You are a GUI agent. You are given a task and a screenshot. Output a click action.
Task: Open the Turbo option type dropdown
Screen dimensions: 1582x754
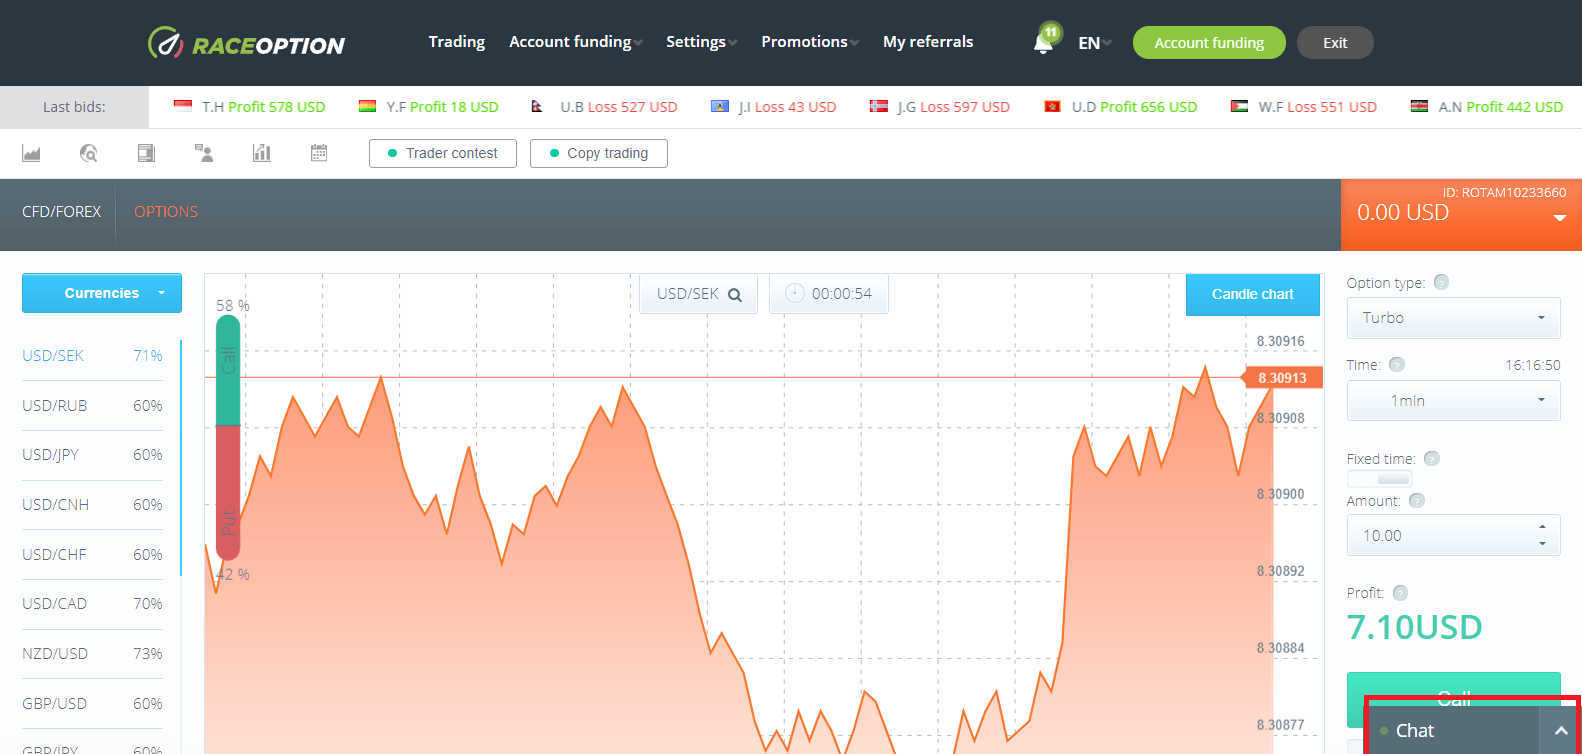1453,318
